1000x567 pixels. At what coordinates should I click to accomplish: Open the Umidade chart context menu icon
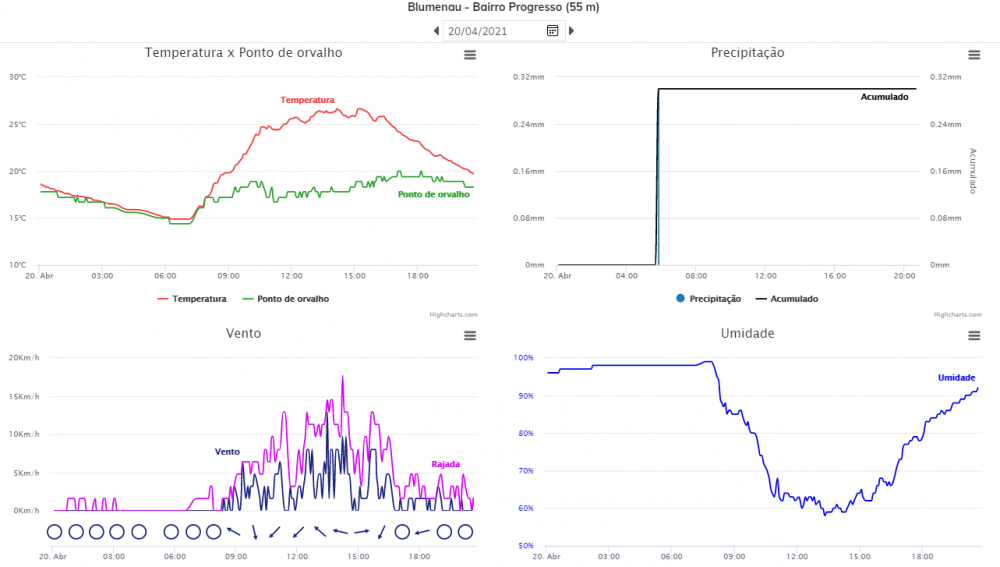point(974,336)
